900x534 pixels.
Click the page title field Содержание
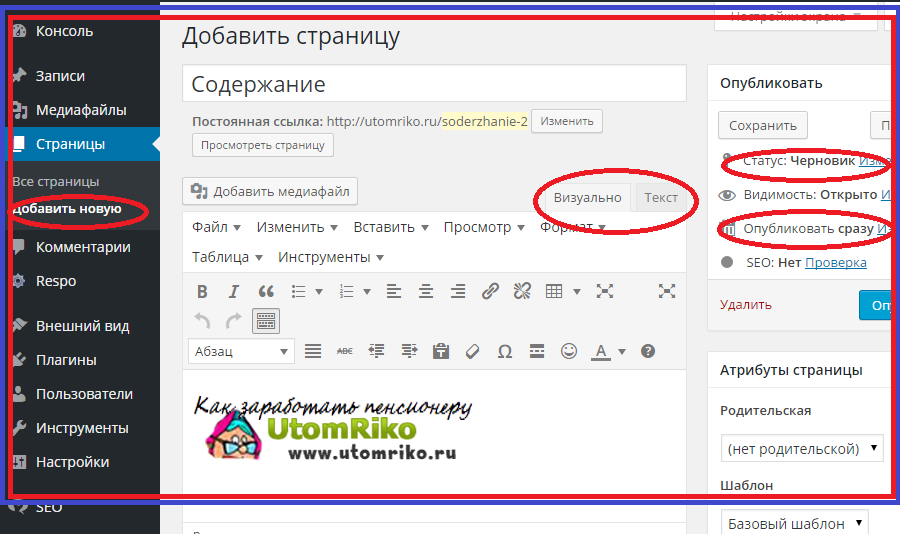pos(434,85)
